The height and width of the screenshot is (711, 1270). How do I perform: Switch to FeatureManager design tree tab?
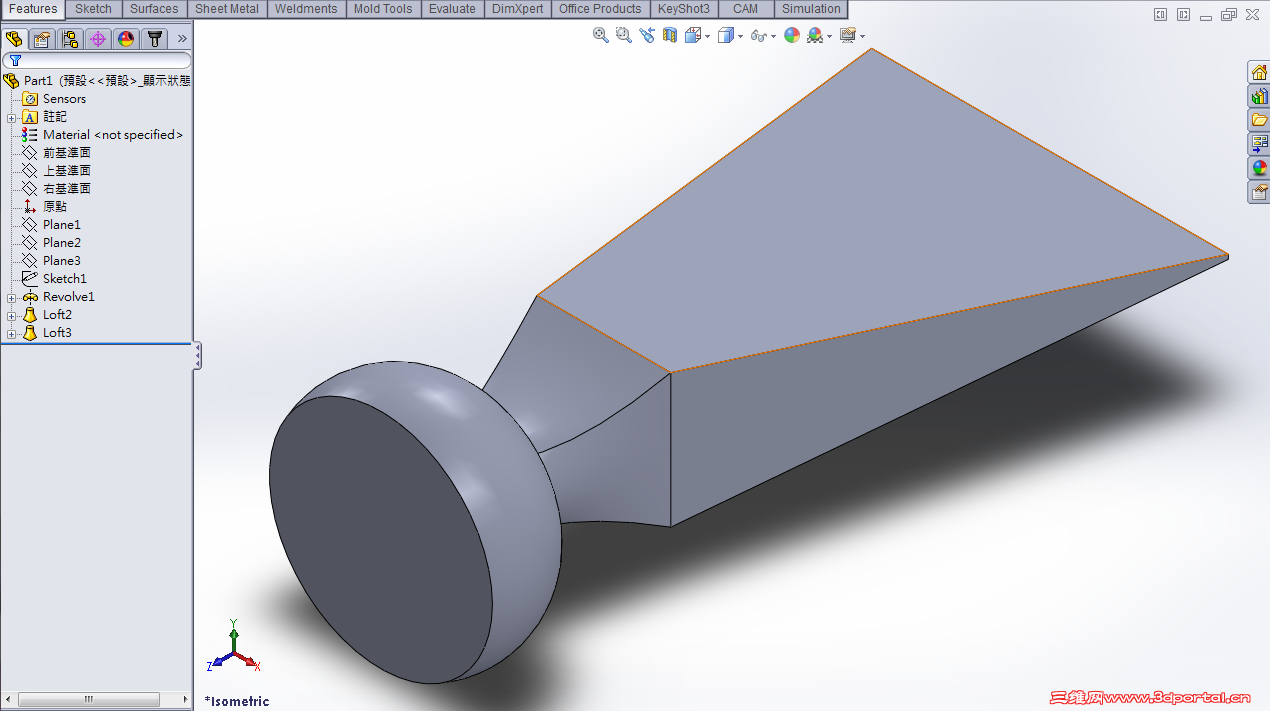(14, 39)
